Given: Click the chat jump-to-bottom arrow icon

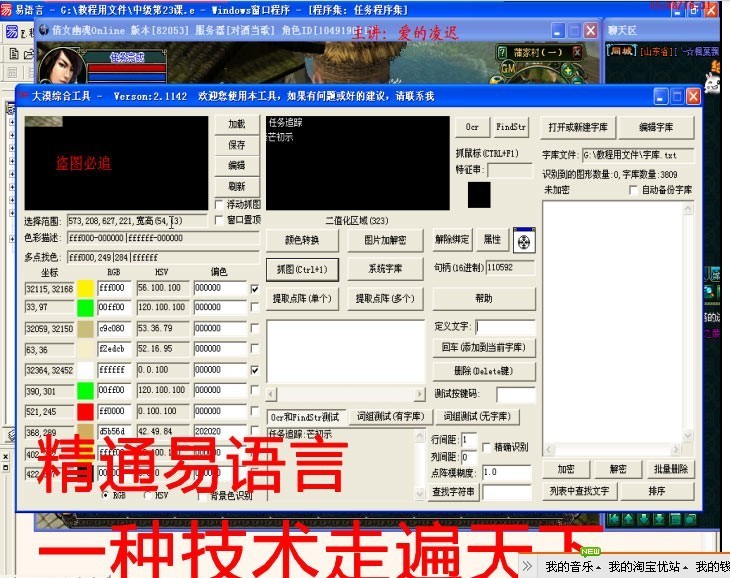Looking at the screenshot, I should tap(659, 519).
